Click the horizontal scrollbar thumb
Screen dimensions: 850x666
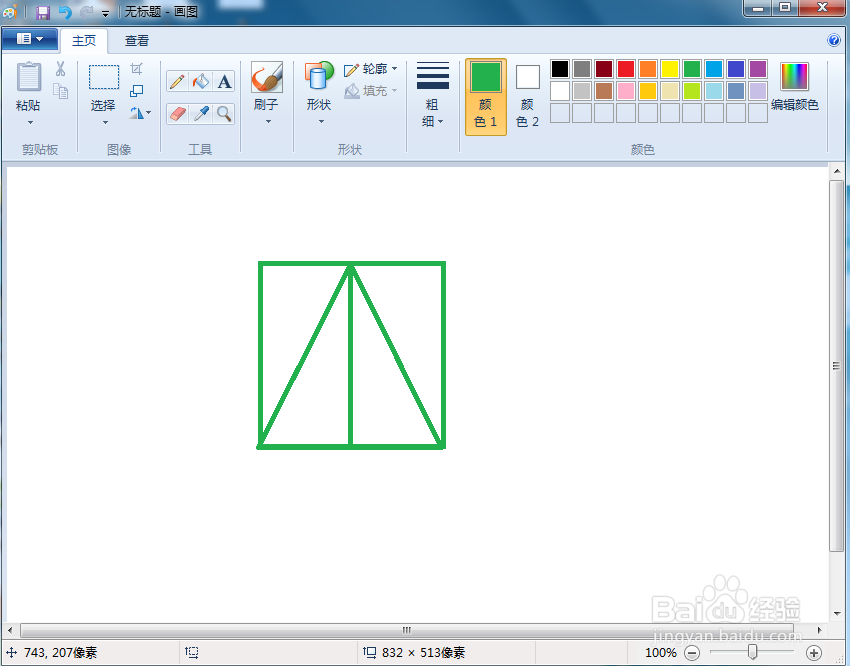click(407, 630)
